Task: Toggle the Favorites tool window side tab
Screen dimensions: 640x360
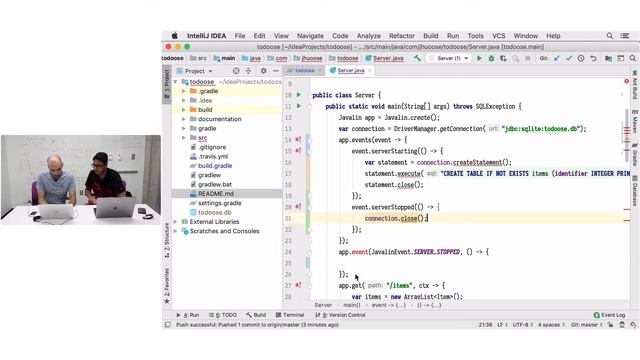Action: pyautogui.click(x=167, y=286)
